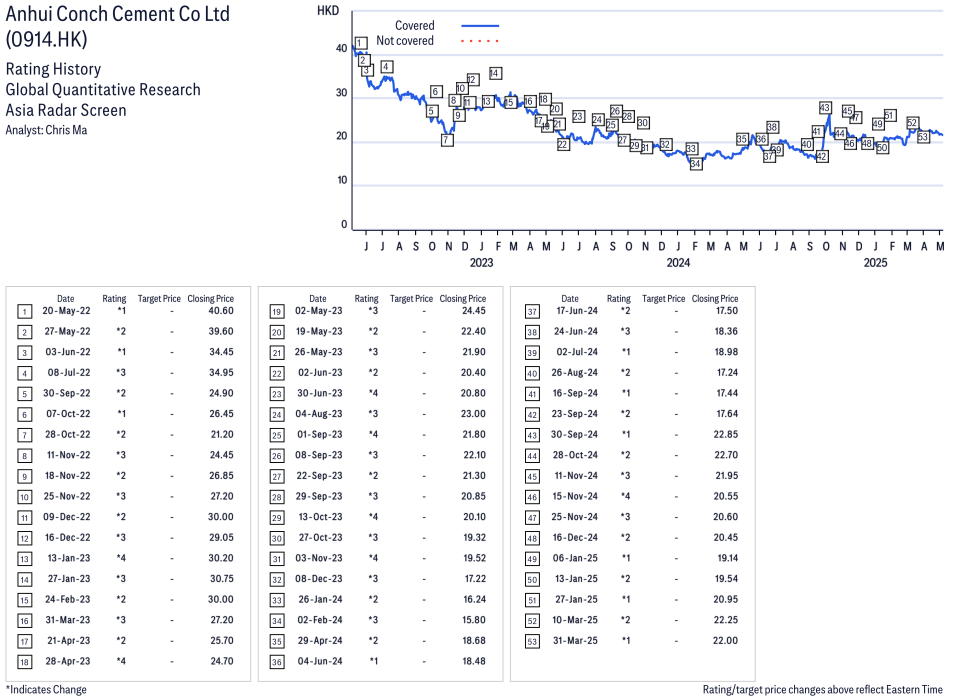Select the date 17-Jun-24
954x696 pixels.
point(577,311)
